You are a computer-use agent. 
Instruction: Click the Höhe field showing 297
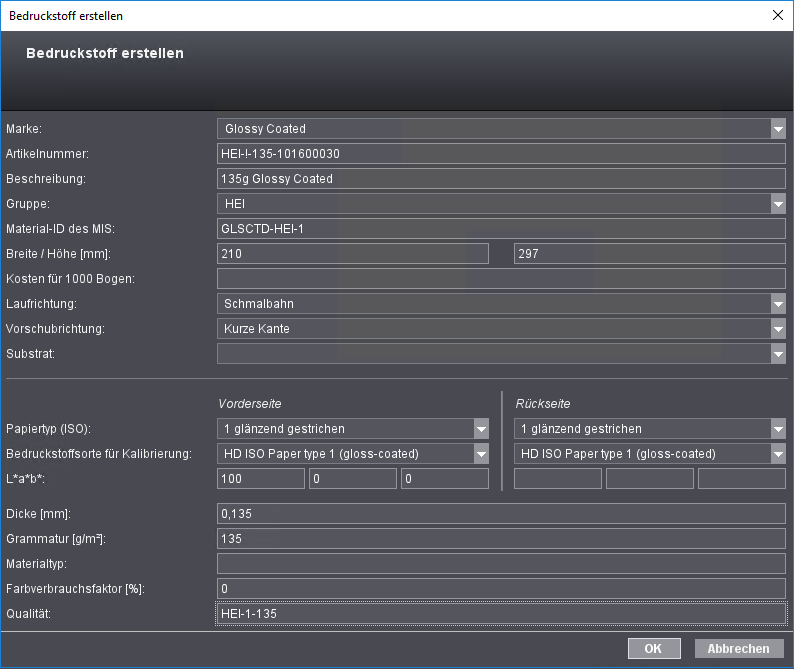tap(650, 254)
